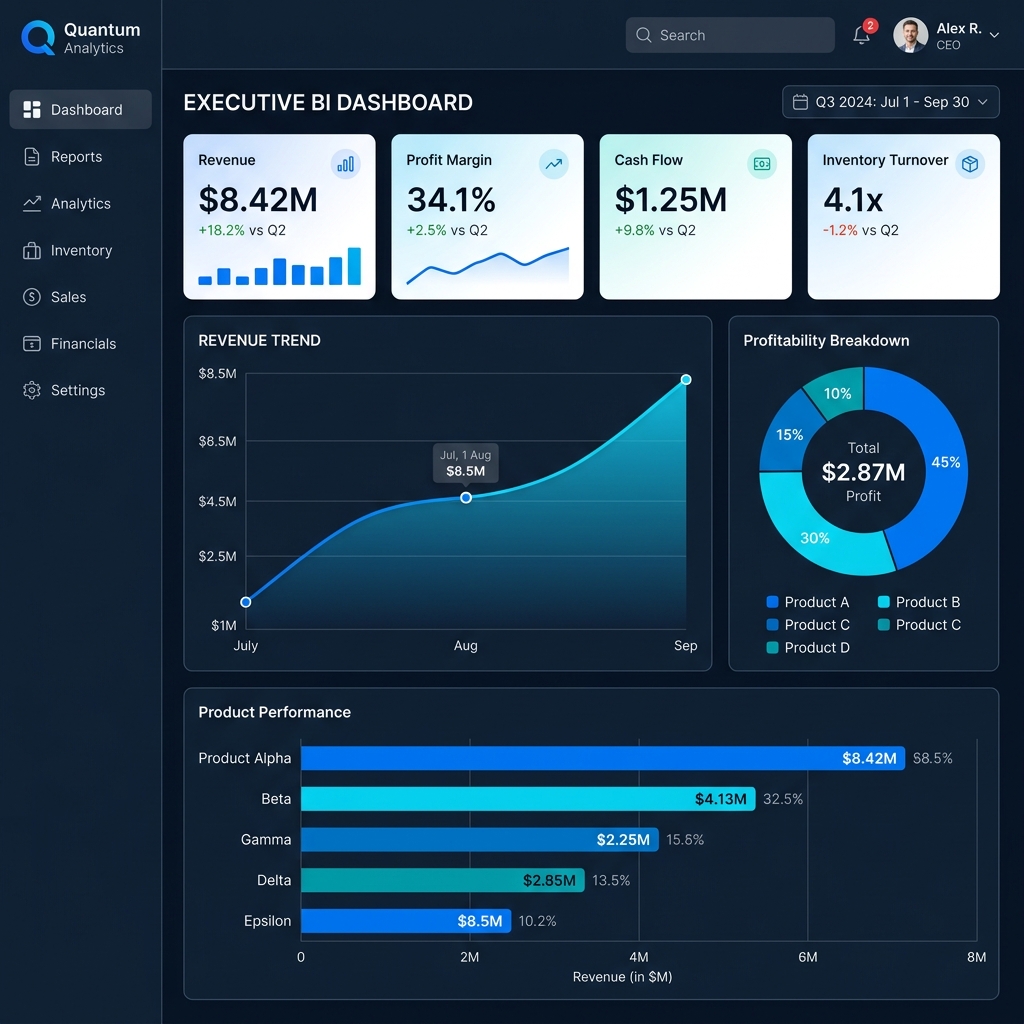Click the Profitability Breakdown title

pyautogui.click(x=826, y=340)
